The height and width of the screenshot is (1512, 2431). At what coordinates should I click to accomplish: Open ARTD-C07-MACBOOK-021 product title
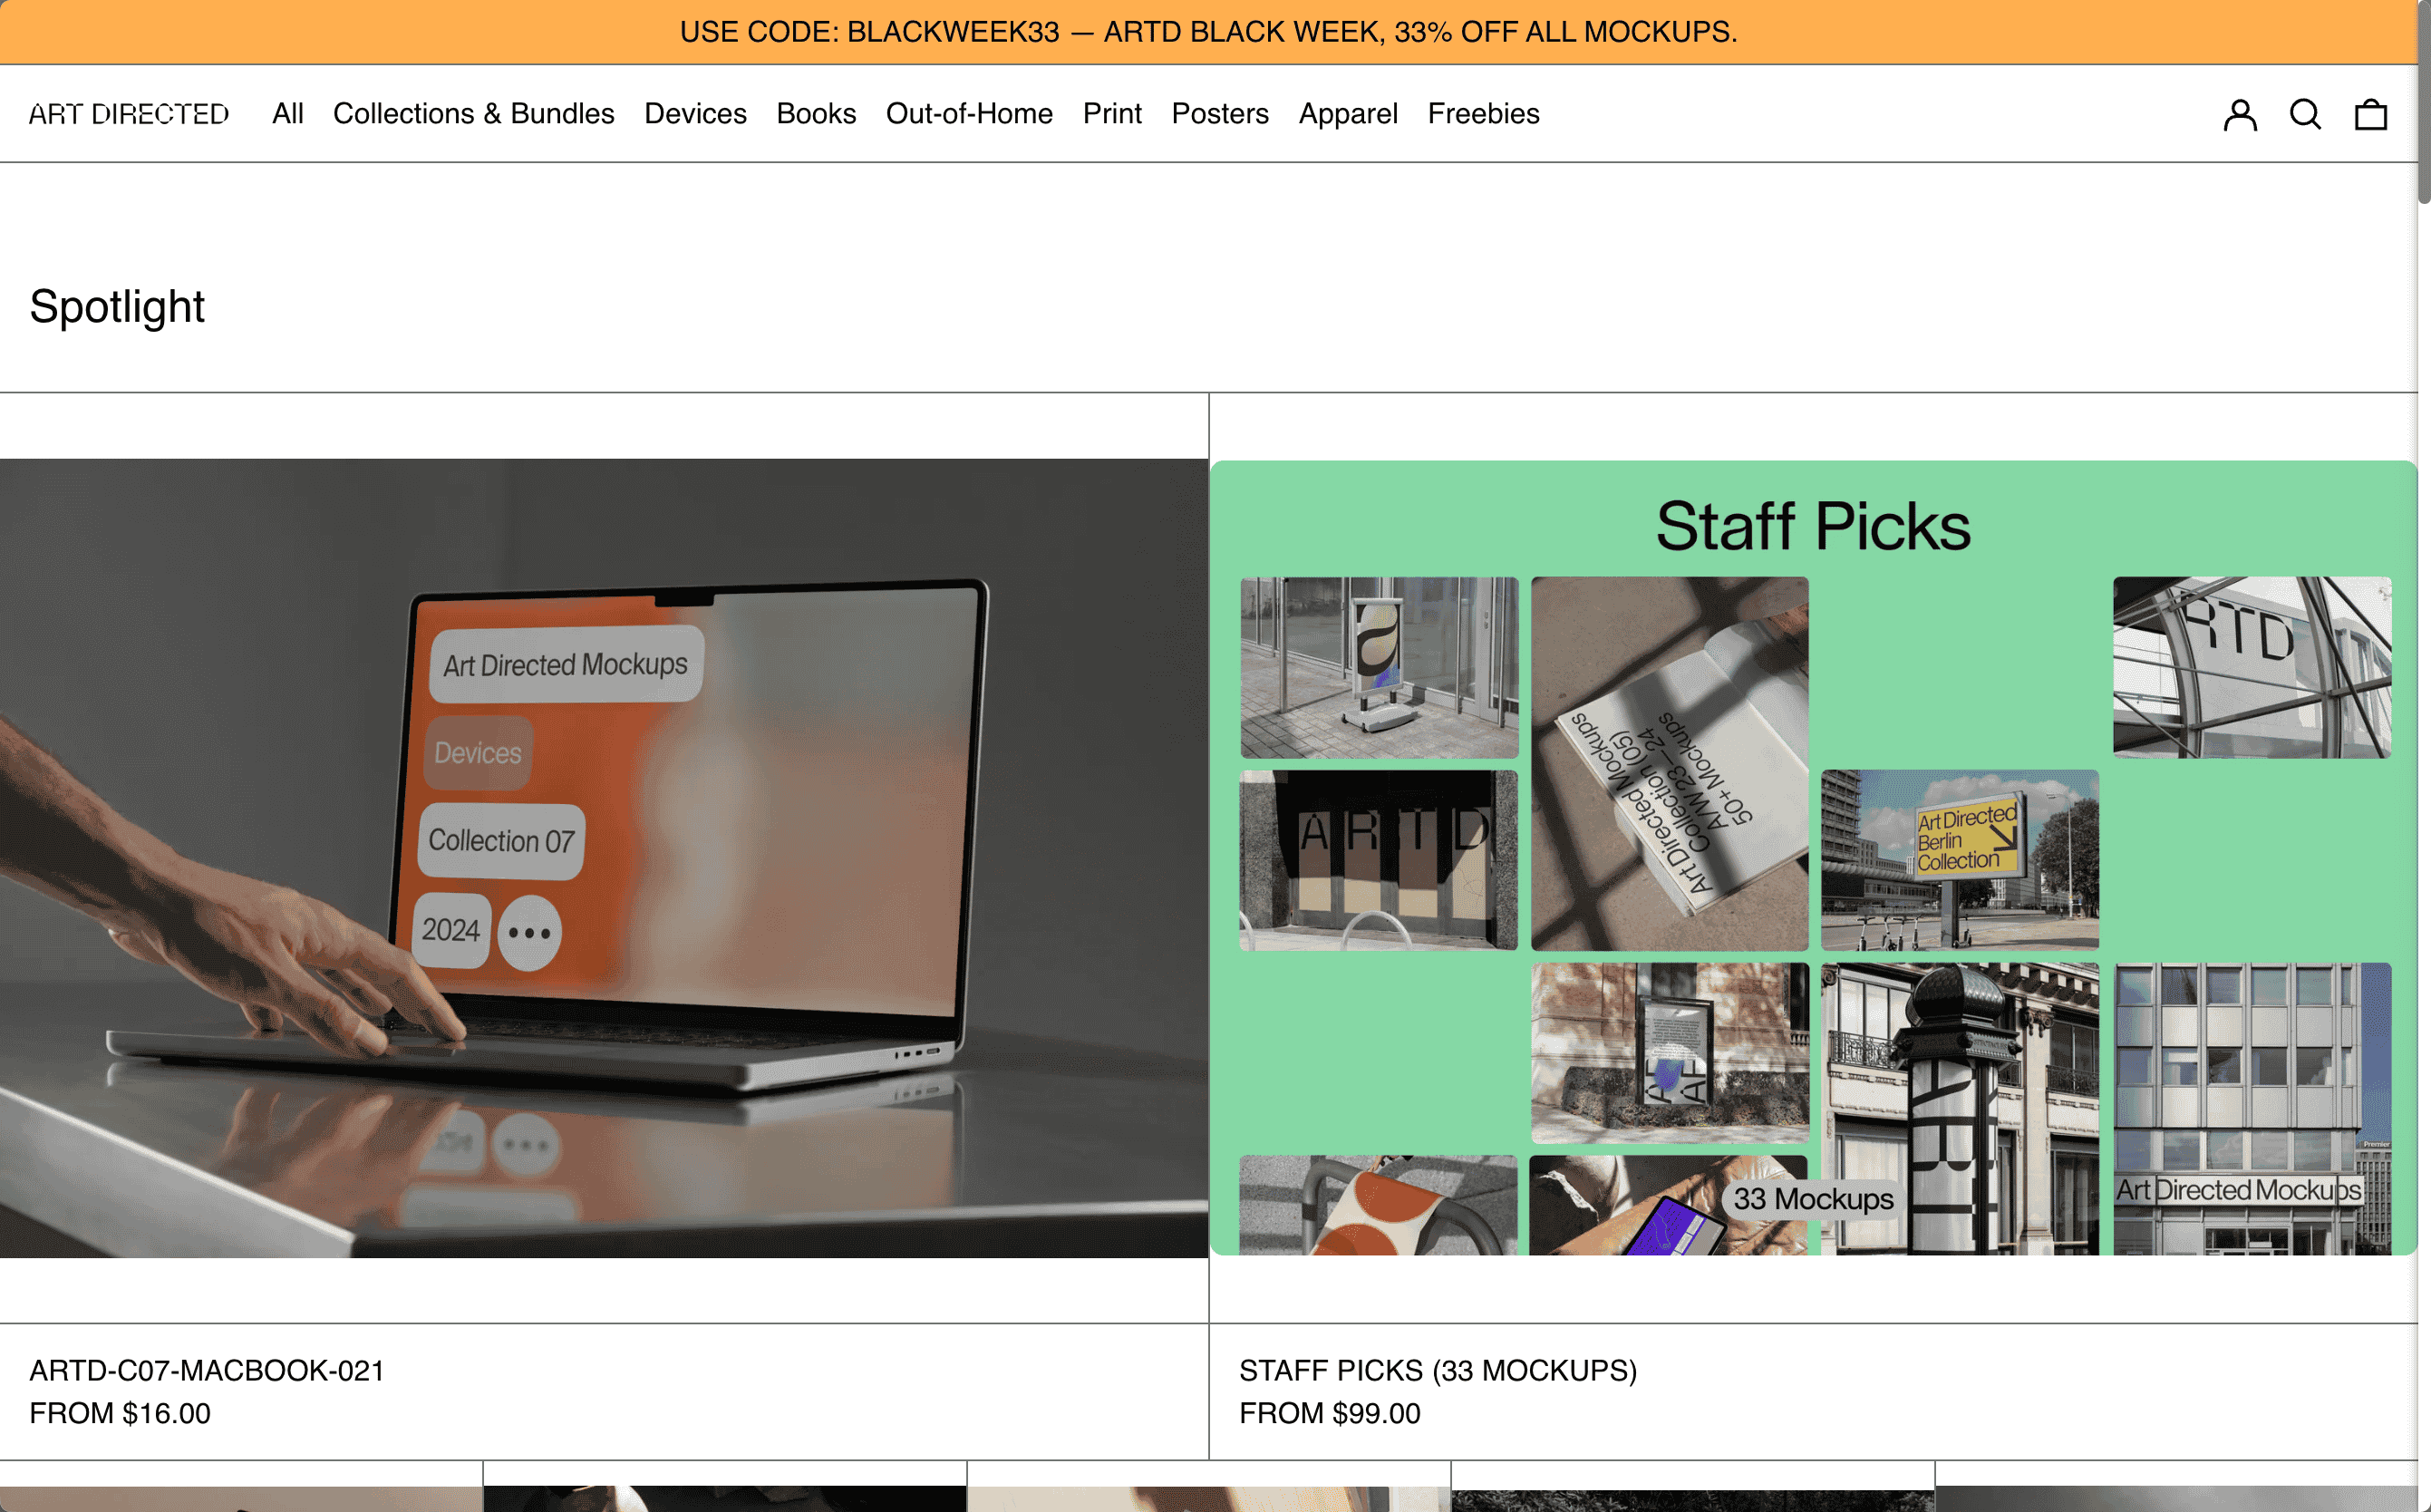click(207, 1370)
